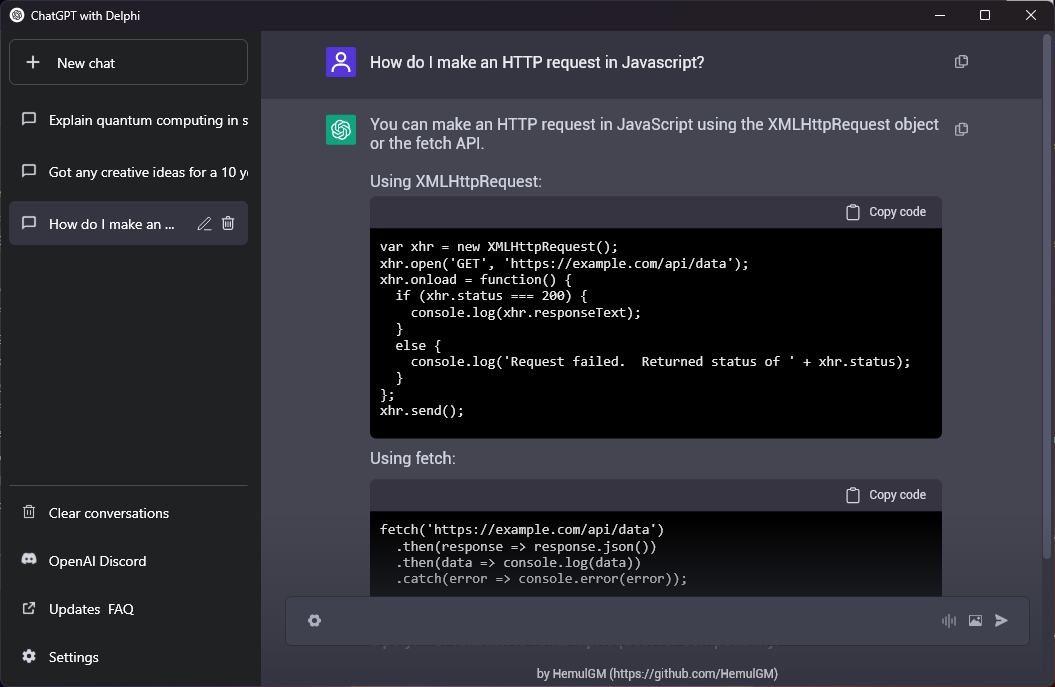Click the pencil icon to rename current chat
Image resolution: width=1055 pixels, height=687 pixels.
[x=204, y=224]
